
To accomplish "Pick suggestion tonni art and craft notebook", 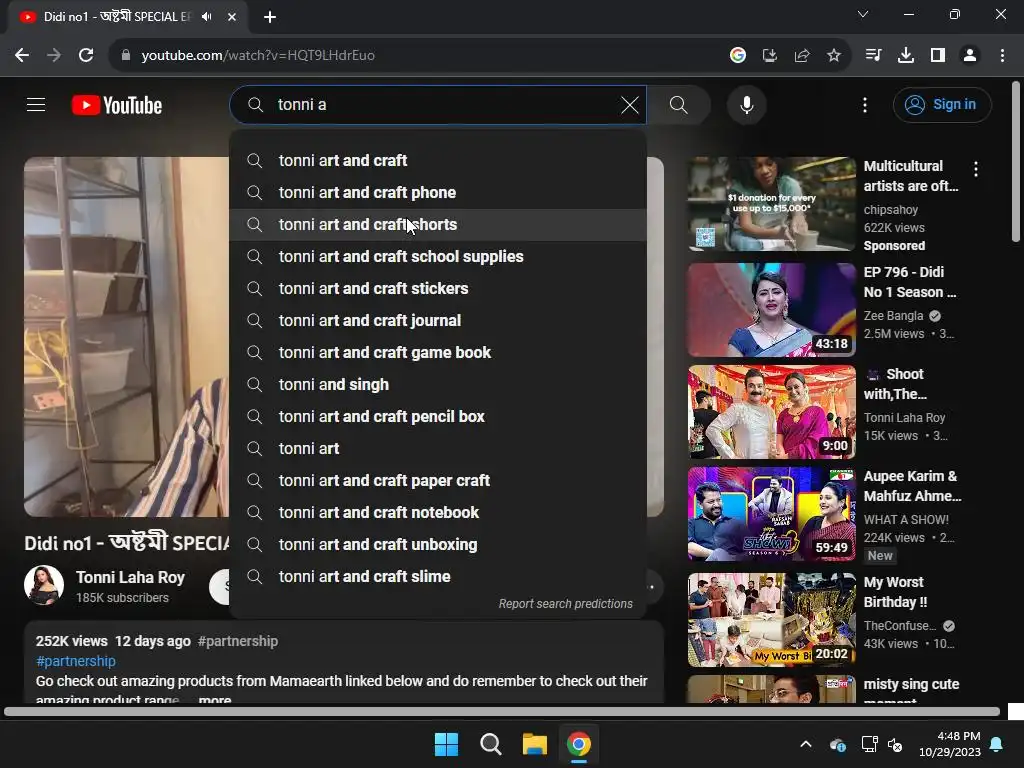I will click(438, 513).
